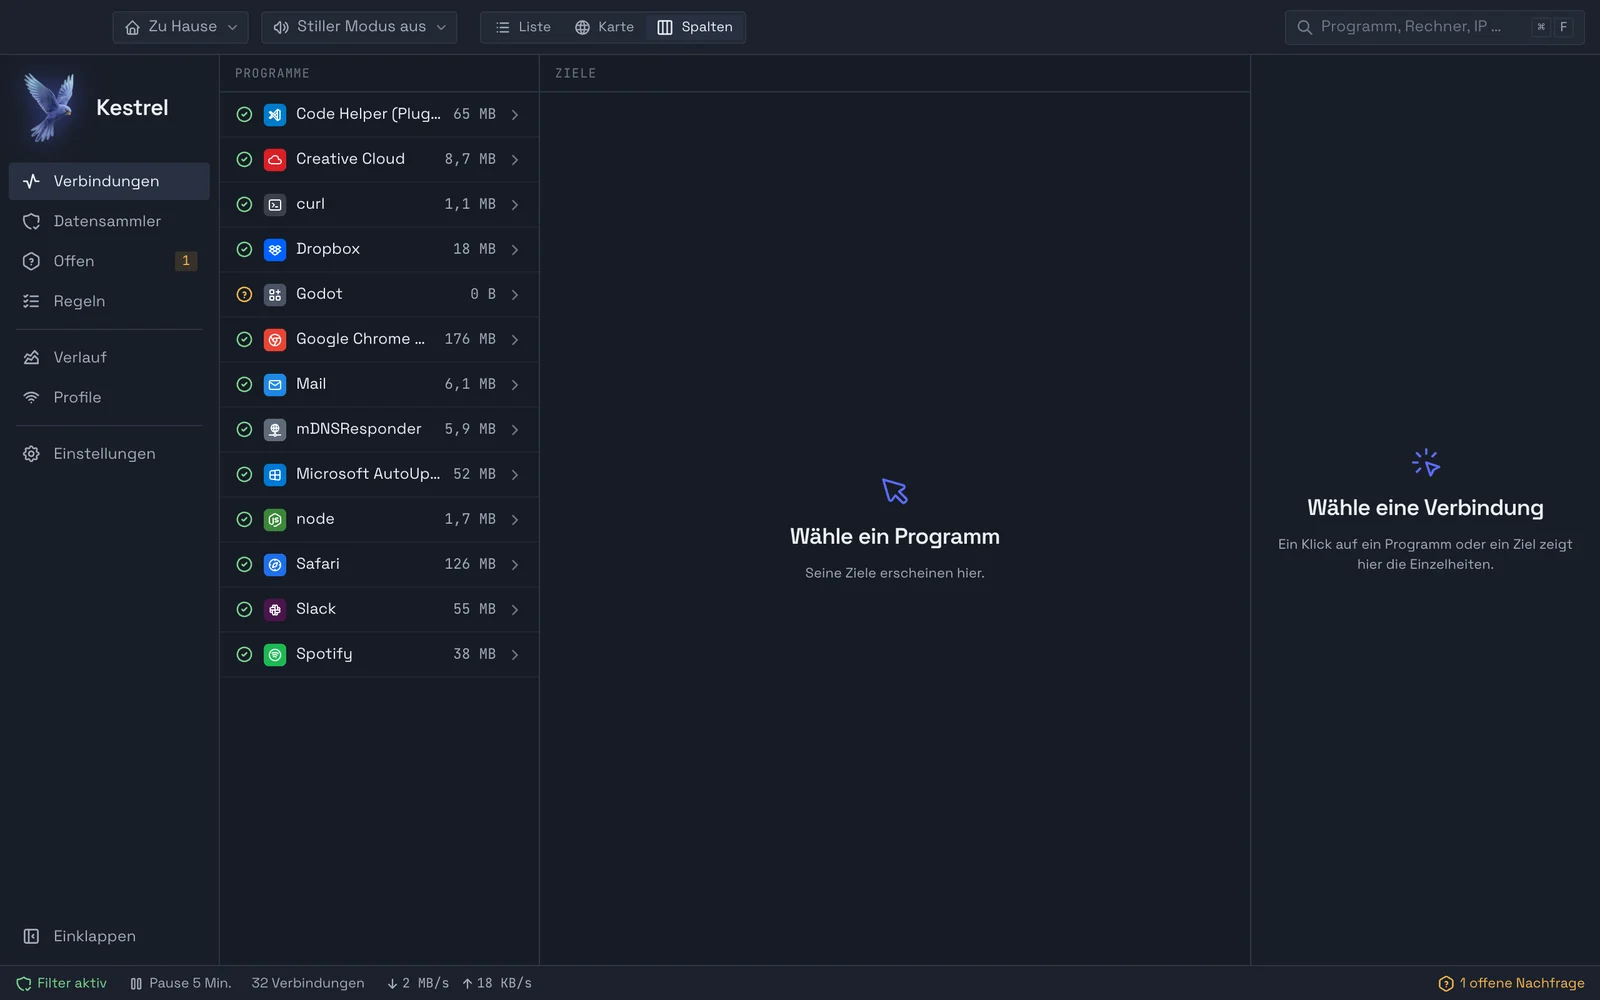Click the Einstellungen gear icon

tap(32, 454)
